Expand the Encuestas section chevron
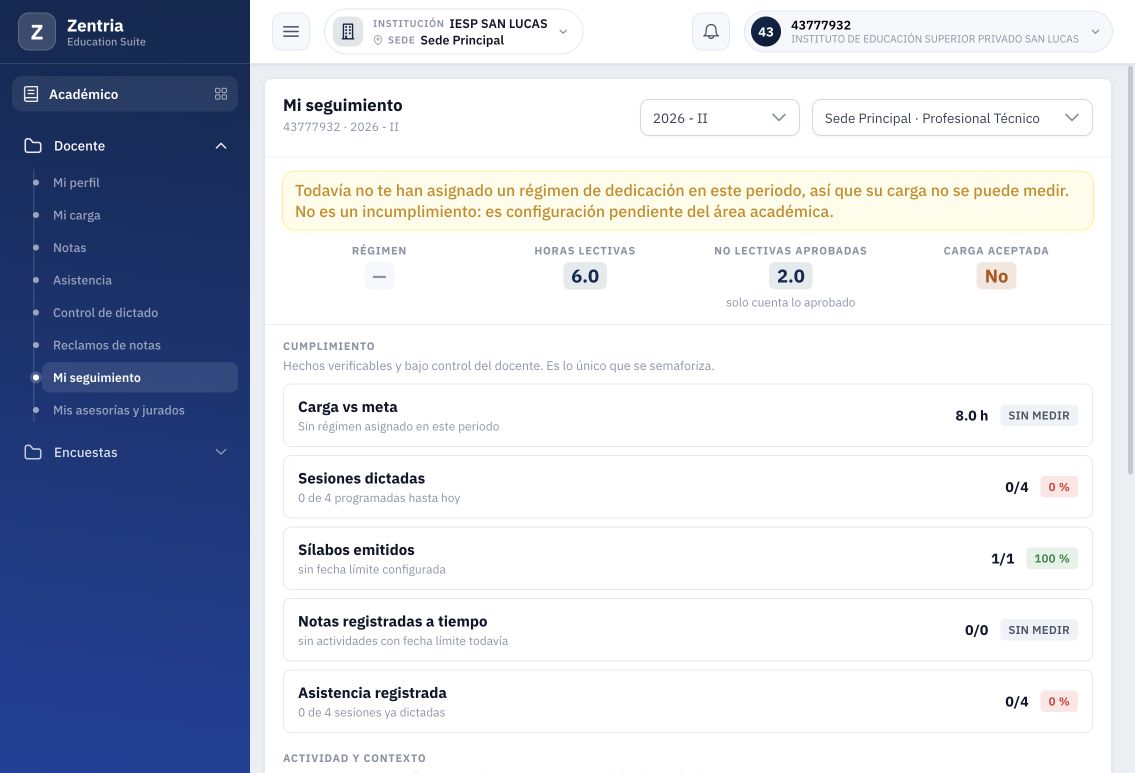The height and width of the screenshot is (773, 1135). pos(221,452)
